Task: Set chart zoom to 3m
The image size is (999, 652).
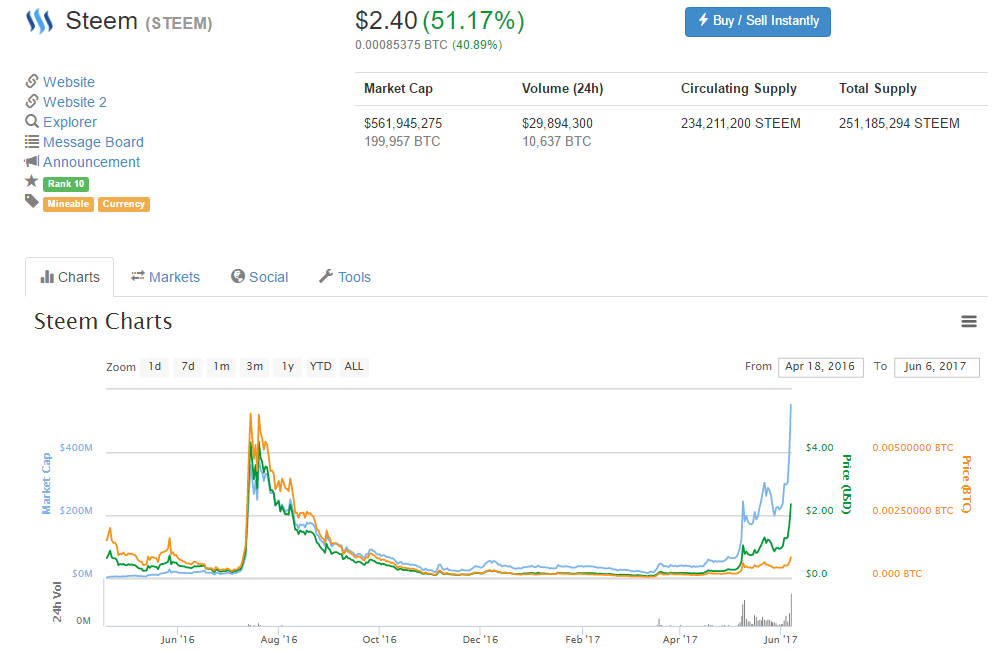Action: point(255,366)
